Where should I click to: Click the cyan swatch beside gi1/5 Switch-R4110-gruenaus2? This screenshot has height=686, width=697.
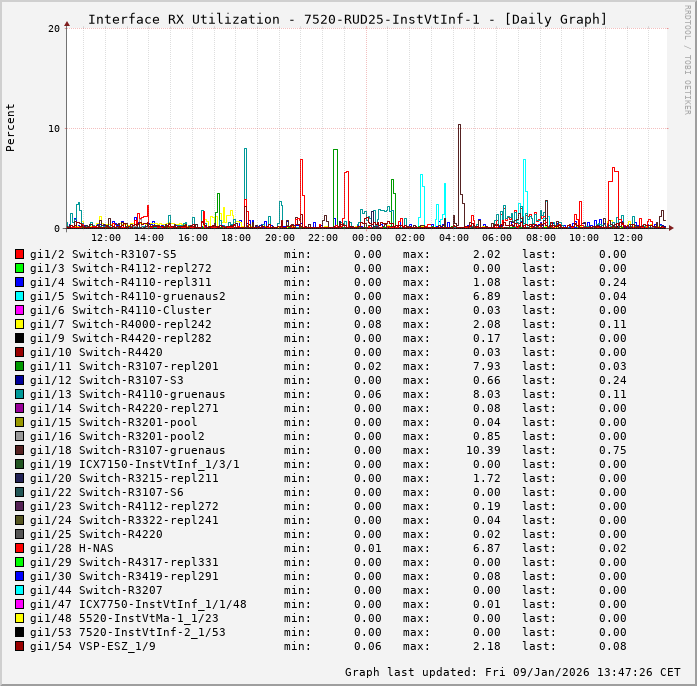pos(19,296)
